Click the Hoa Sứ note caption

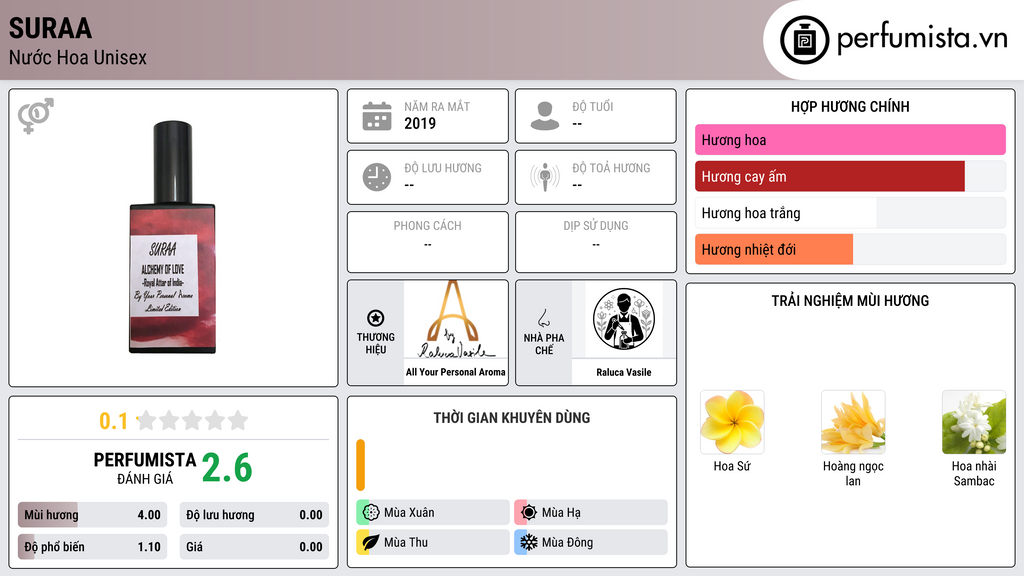732,466
